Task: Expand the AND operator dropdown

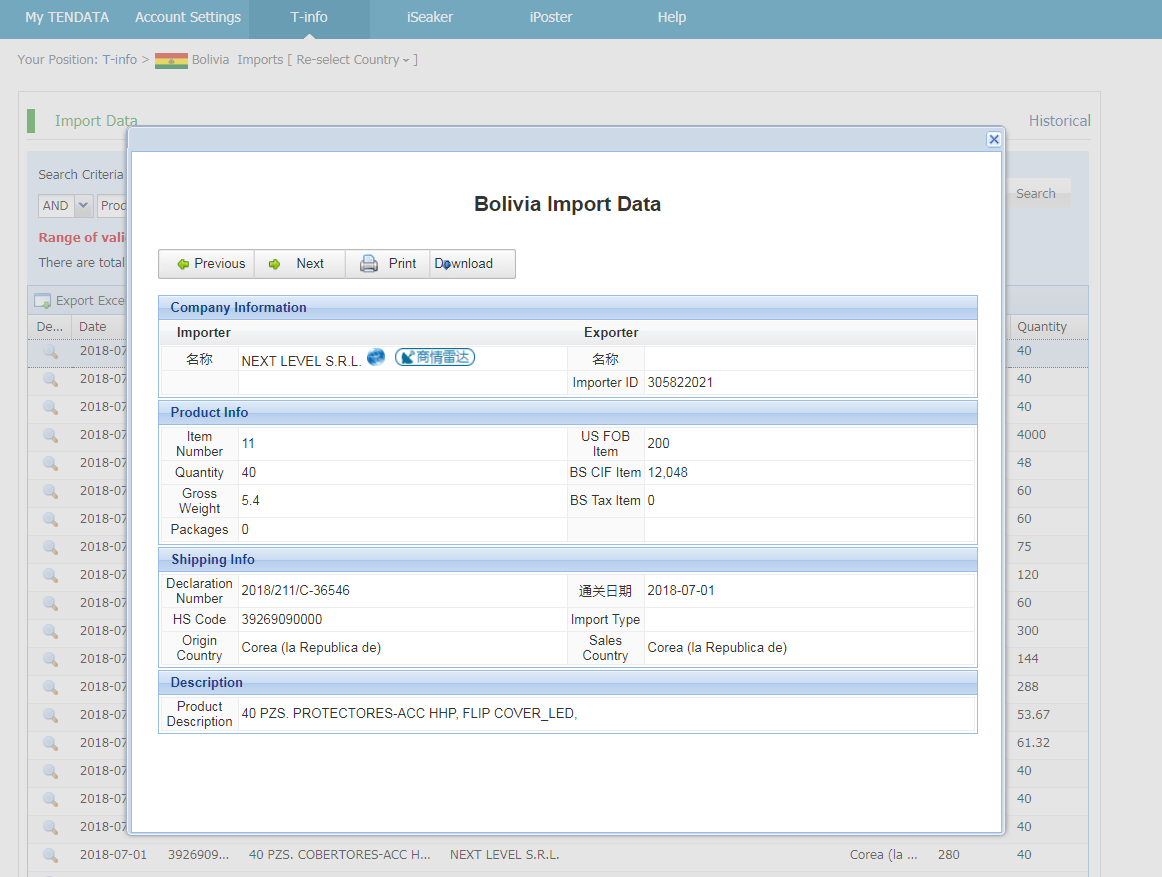Action: tap(83, 206)
